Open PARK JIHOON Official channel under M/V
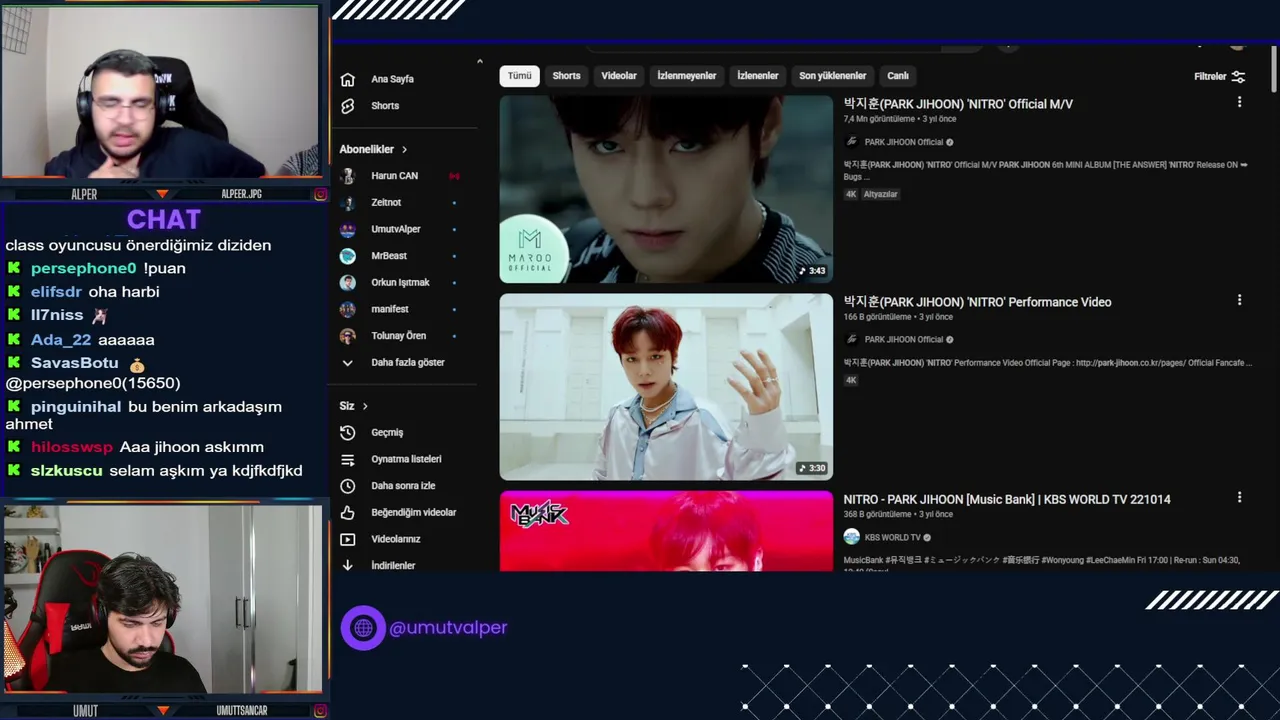This screenshot has width=1280, height=720. tap(904, 142)
